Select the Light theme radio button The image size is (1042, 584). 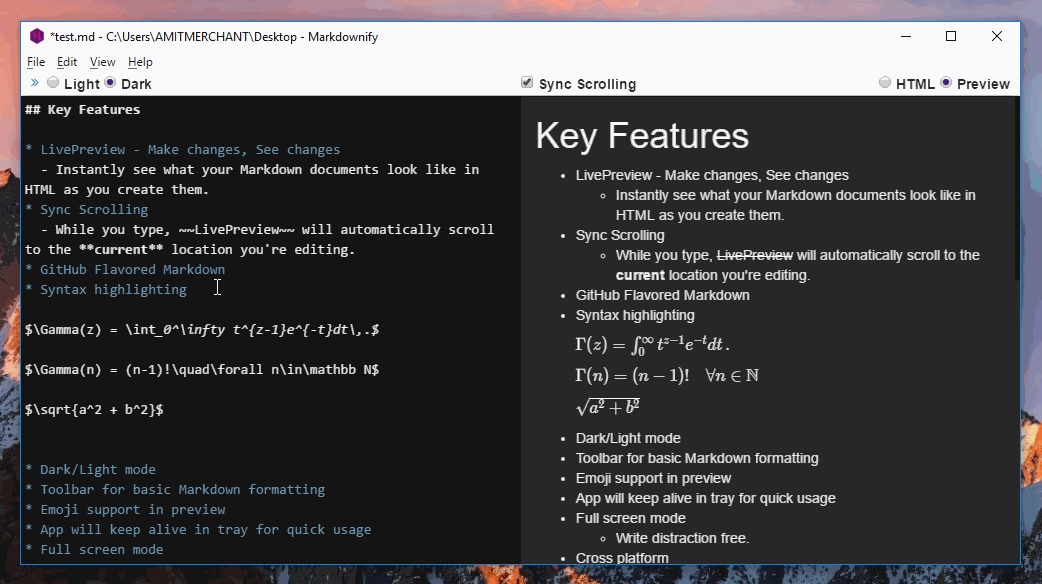click(52, 83)
